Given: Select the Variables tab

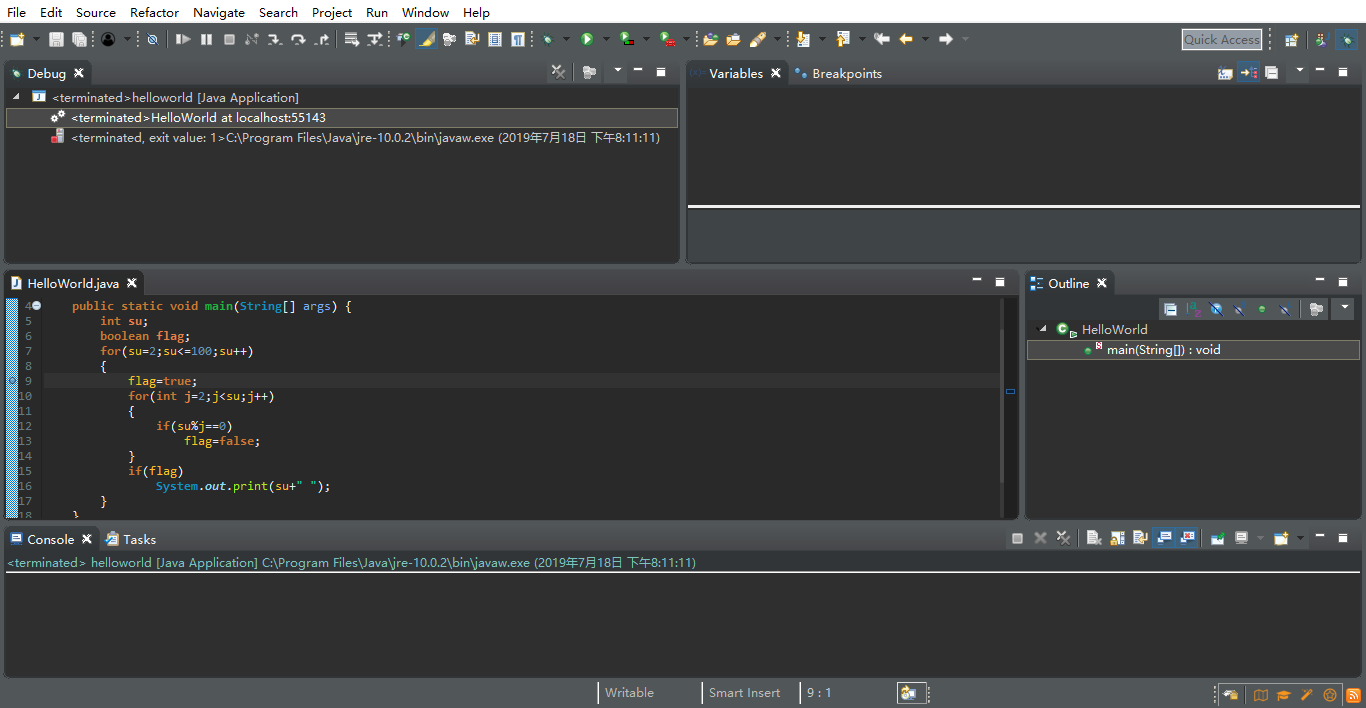Looking at the screenshot, I should (736, 73).
